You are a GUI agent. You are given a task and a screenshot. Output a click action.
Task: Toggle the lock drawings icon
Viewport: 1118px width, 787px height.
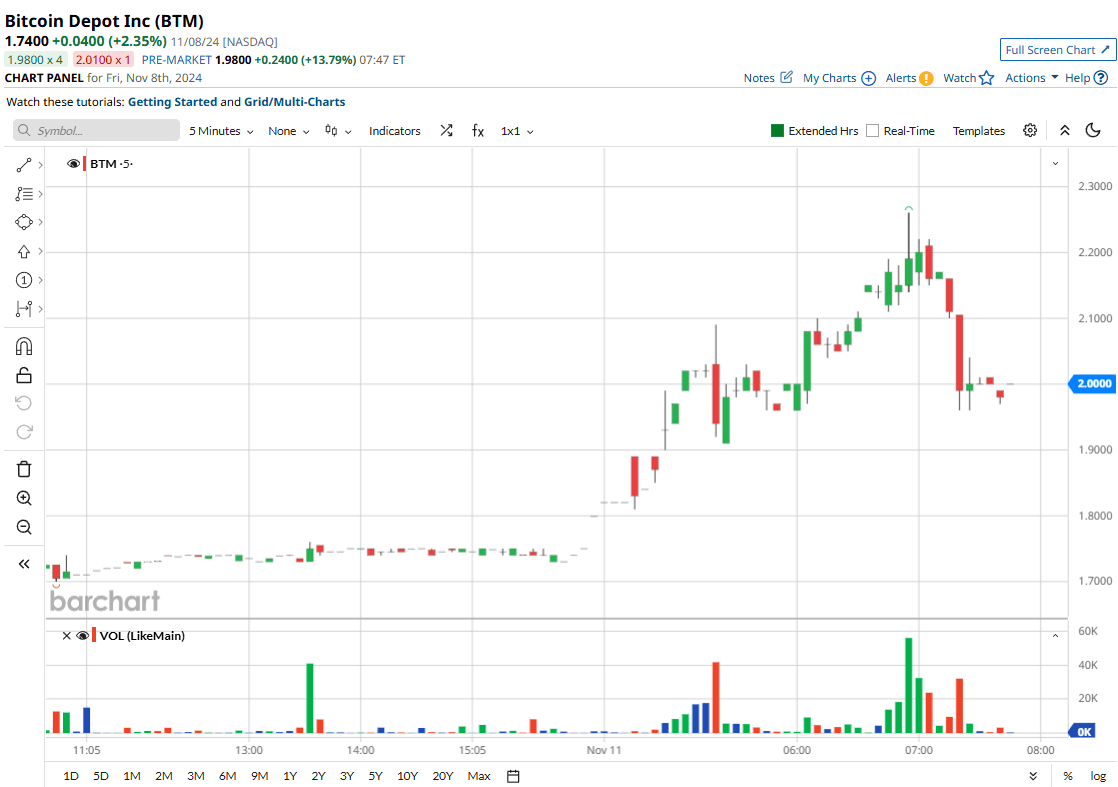(24, 375)
